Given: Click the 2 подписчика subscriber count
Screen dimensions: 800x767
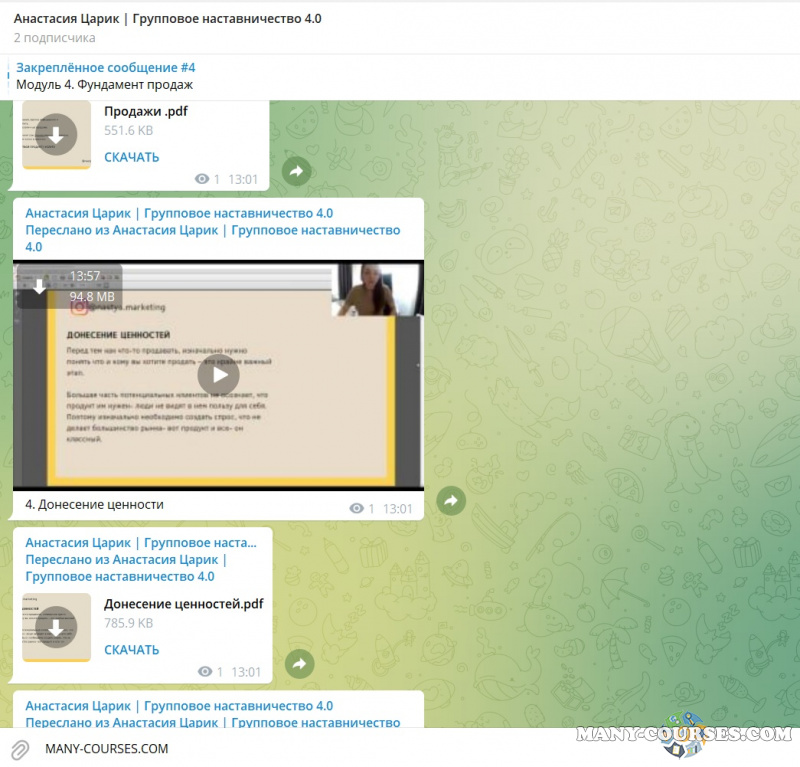Looking at the screenshot, I should click(55, 38).
